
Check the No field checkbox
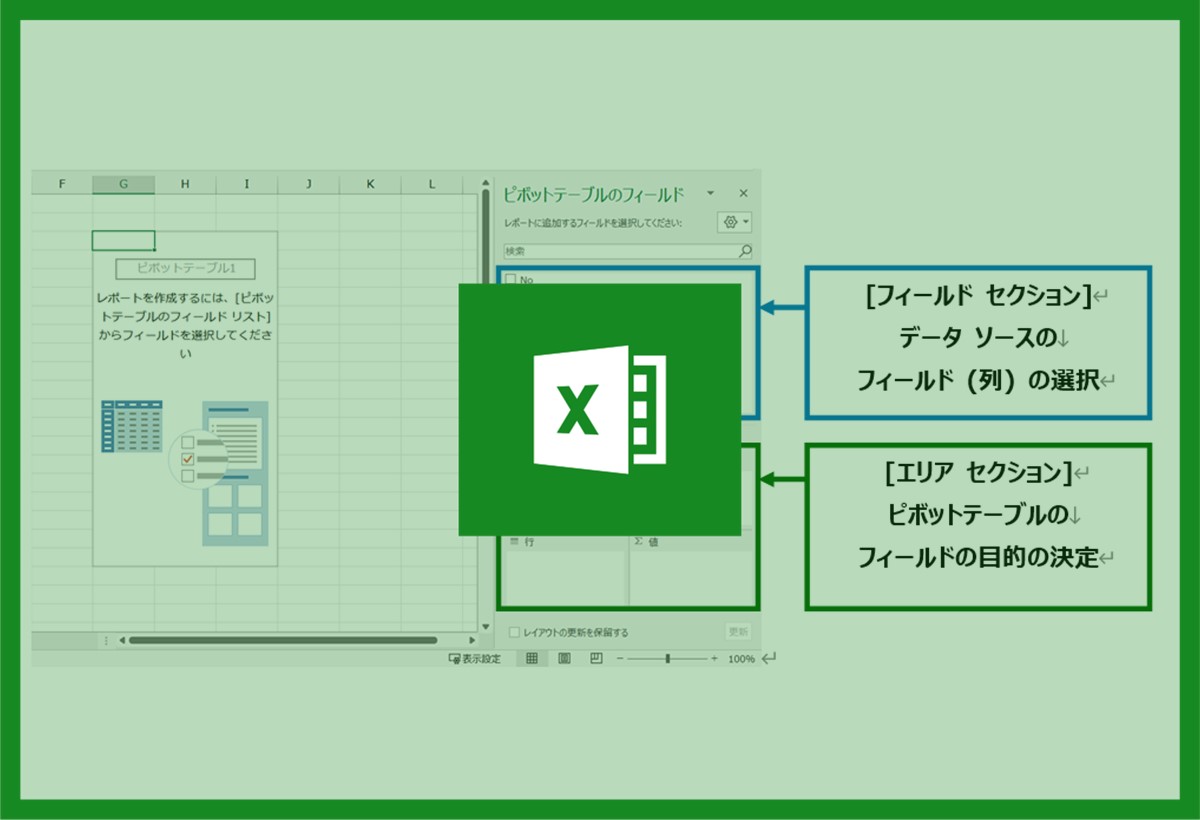pyautogui.click(x=511, y=280)
